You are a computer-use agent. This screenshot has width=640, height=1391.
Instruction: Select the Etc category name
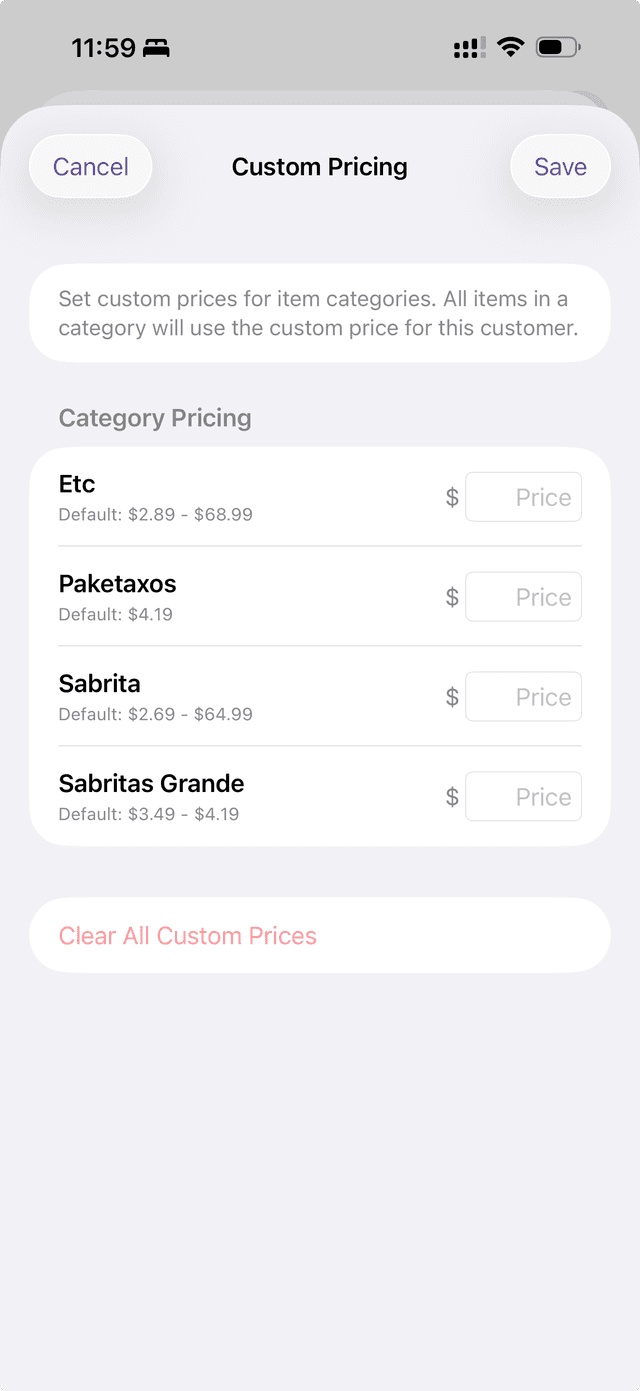coord(77,484)
